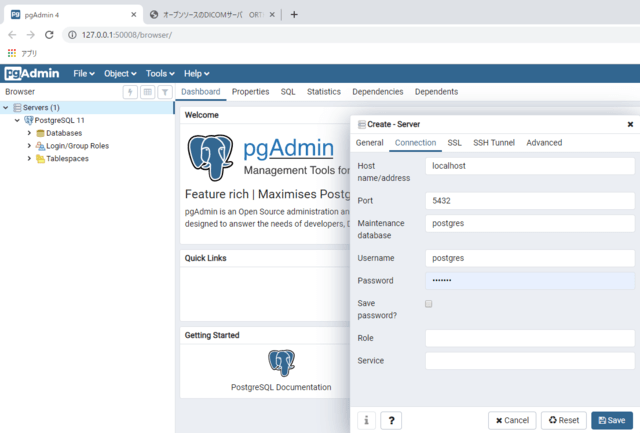Open a new browser tab
Screen dimensions: 640x433
click(294, 14)
